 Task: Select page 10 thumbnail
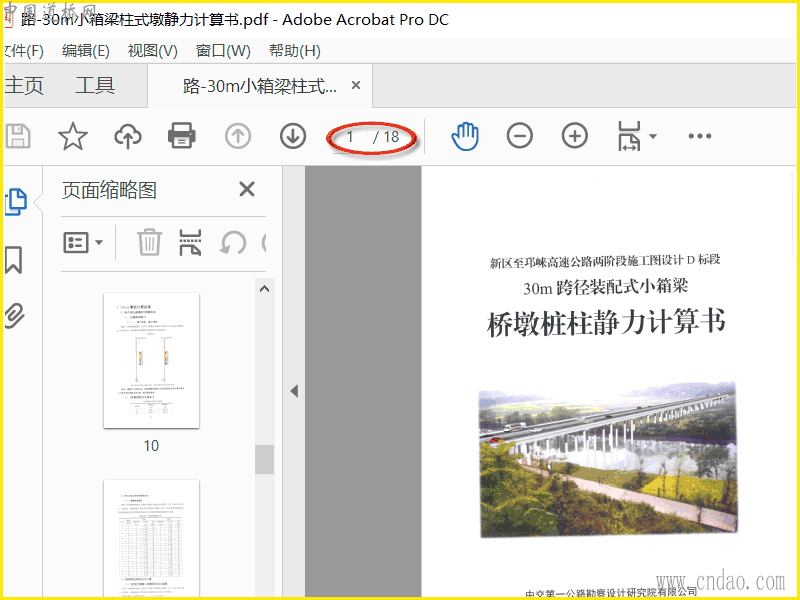[152, 360]
